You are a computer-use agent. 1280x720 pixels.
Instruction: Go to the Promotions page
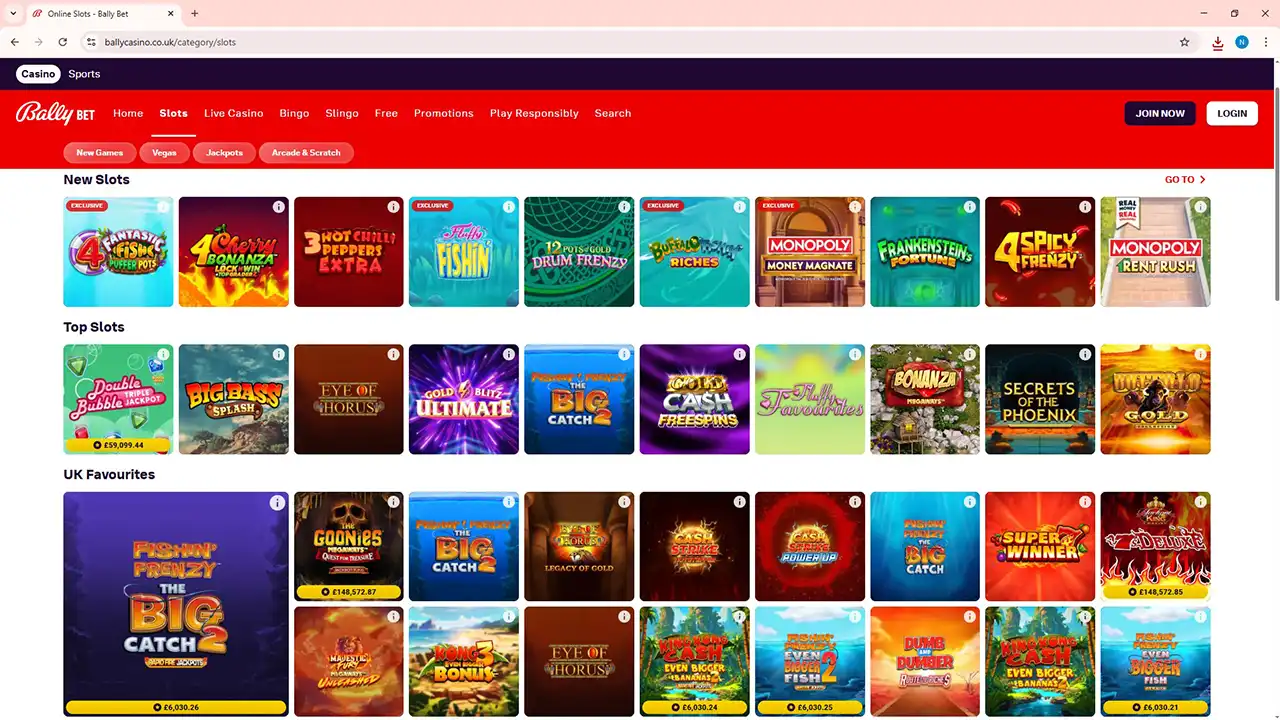click(443, 113)
